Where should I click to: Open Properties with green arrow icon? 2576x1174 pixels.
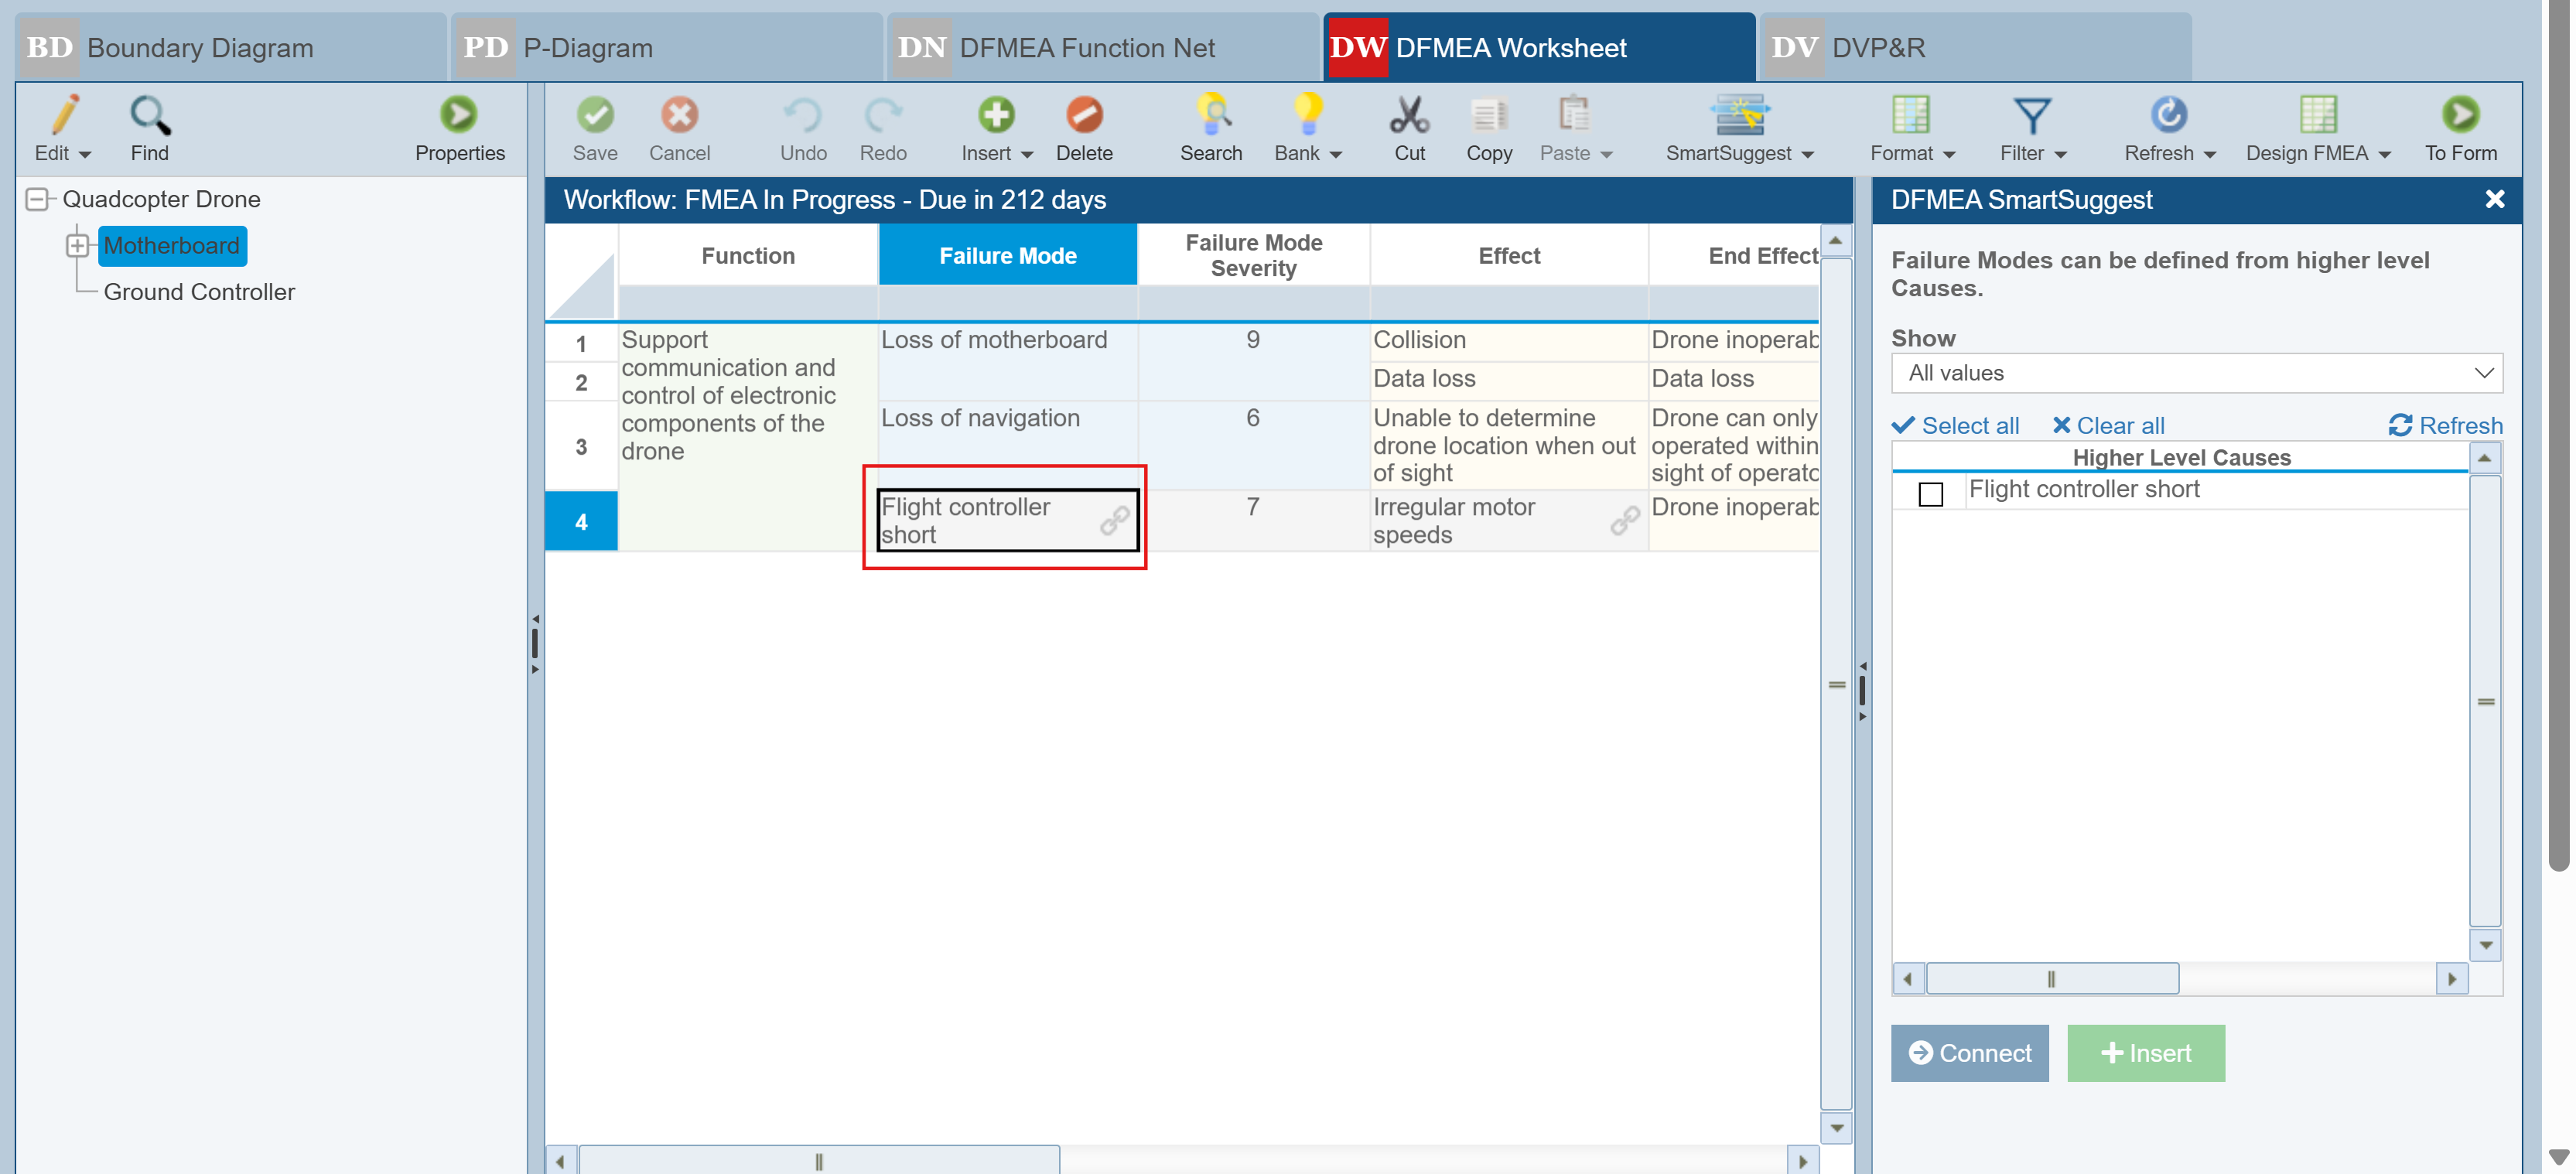(459, 115)
